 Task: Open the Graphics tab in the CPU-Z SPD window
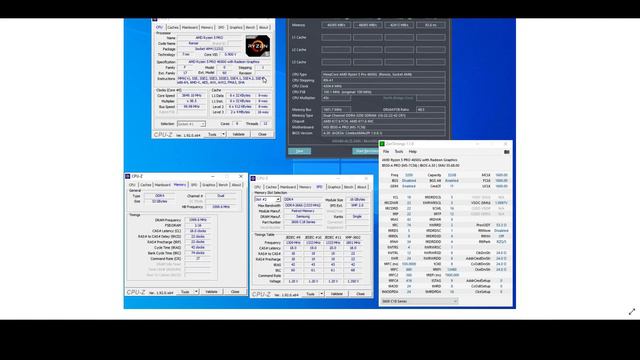click(334, 187)
